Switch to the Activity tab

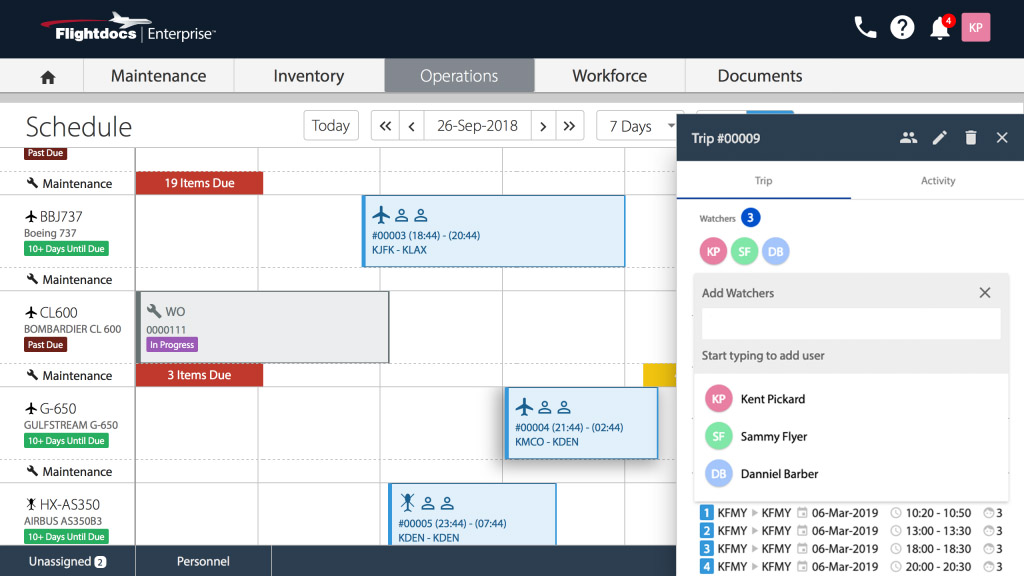(937, 181)
